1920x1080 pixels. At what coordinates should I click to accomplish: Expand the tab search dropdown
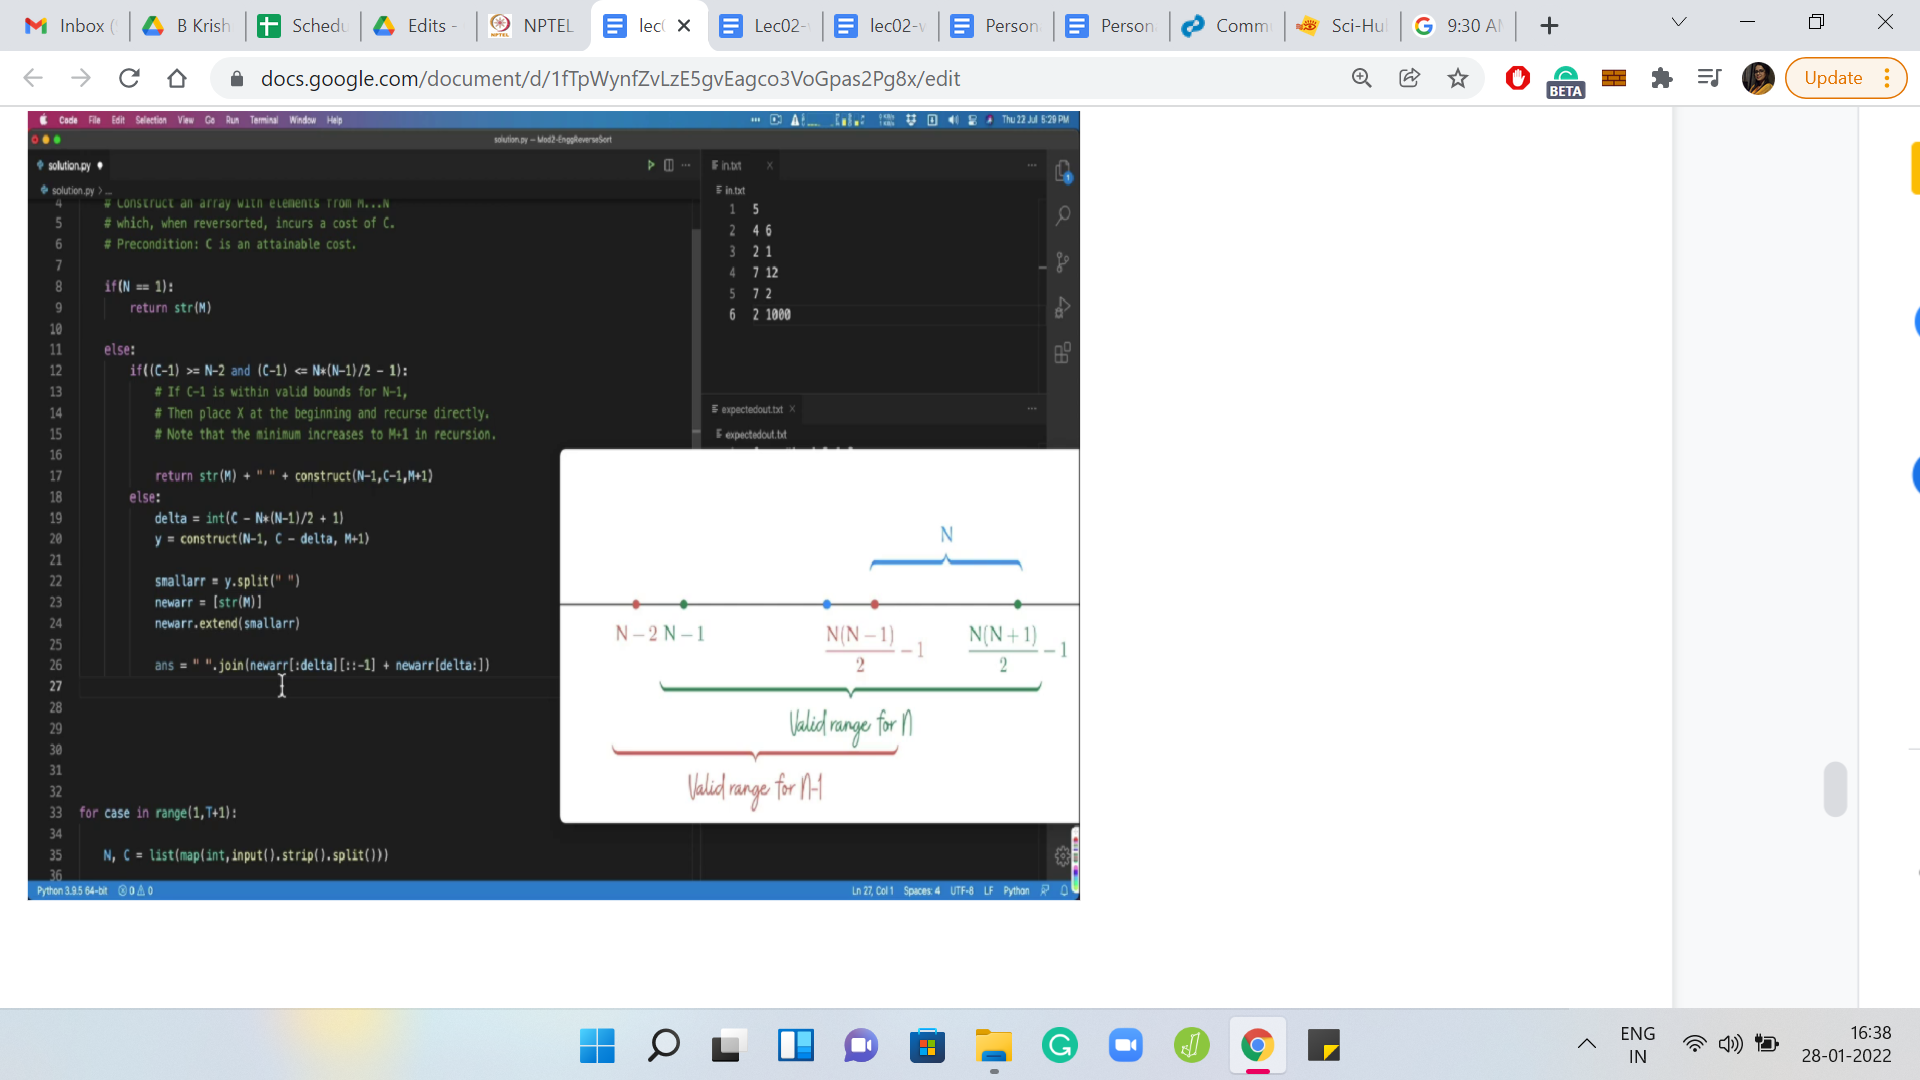[x=1679, y=23]
